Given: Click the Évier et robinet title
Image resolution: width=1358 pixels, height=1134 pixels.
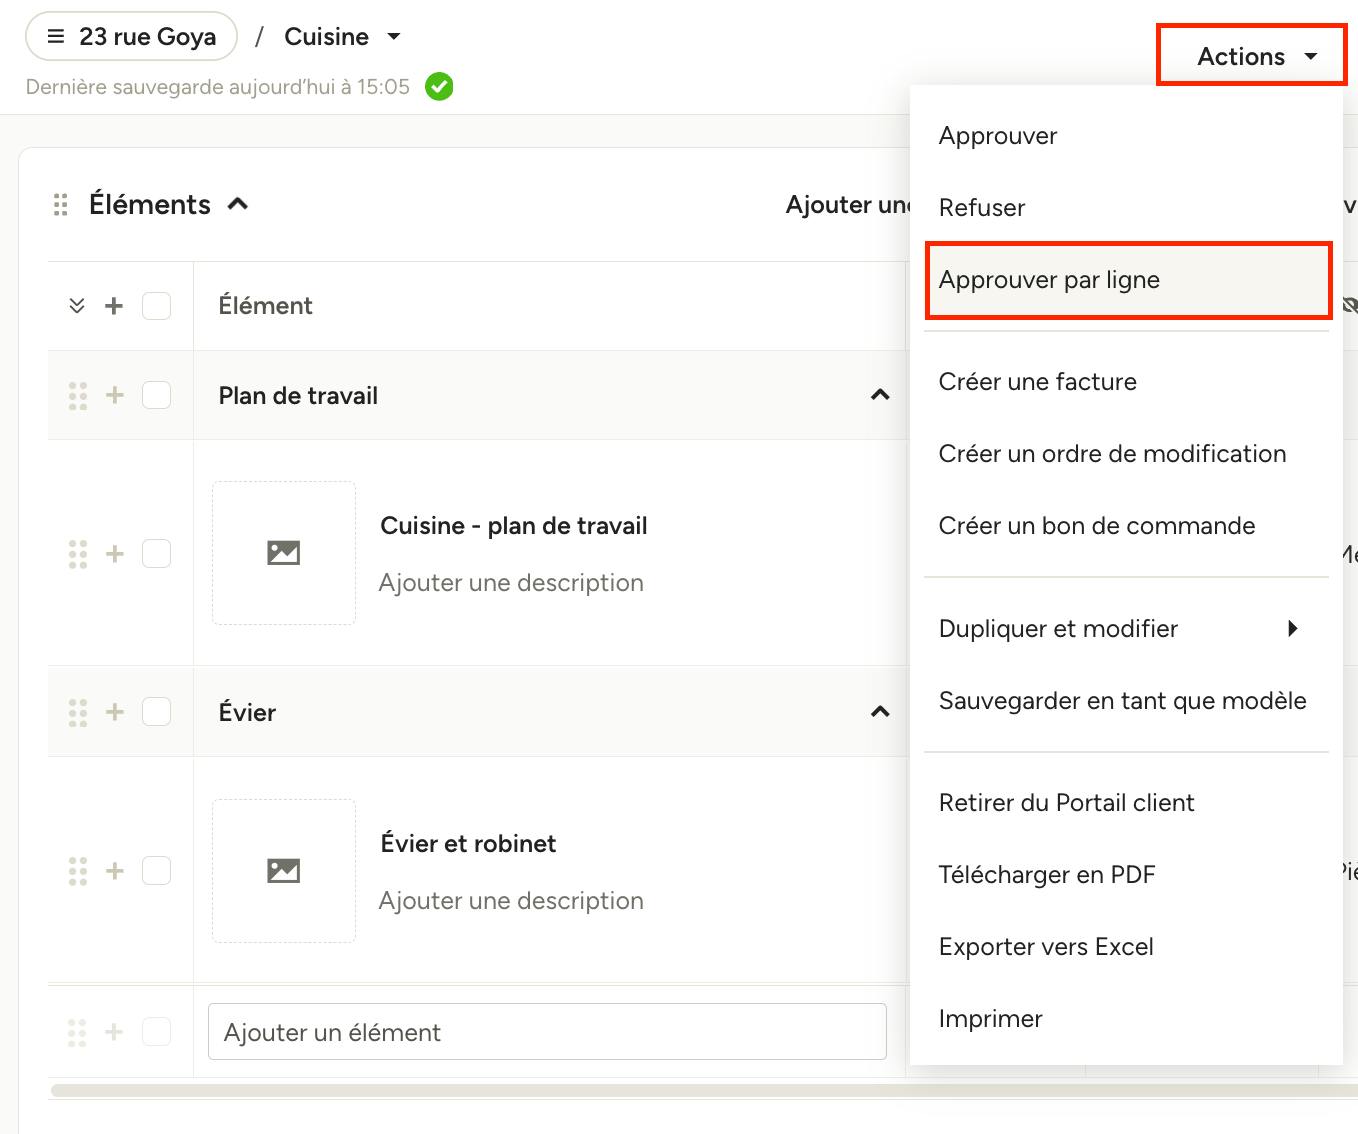Looking at the screenshot, I should point(468,844).
